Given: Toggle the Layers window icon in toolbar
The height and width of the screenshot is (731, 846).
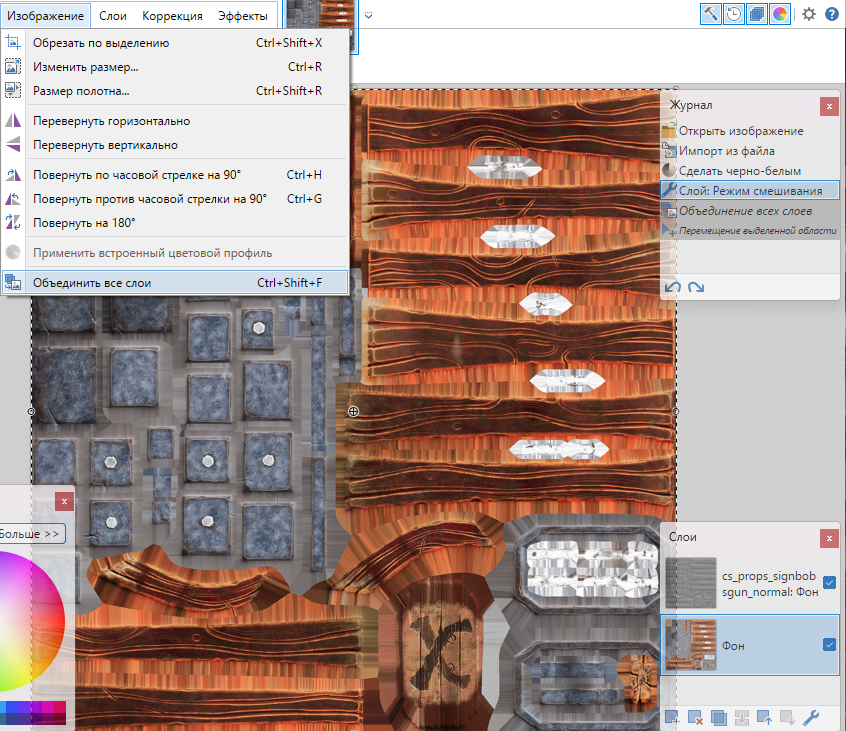Looking at the screenshot, I should [757, 14].
